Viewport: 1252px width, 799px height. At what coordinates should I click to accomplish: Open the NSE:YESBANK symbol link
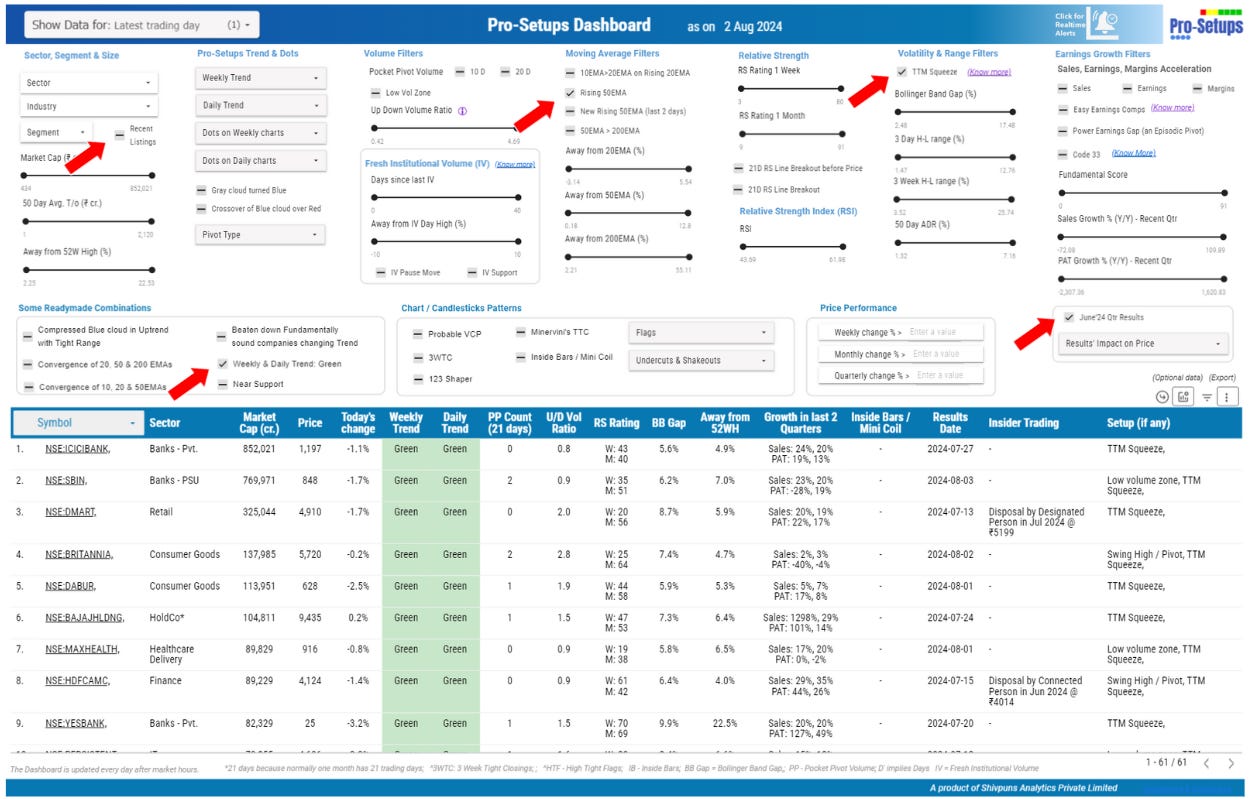(75, 723)
